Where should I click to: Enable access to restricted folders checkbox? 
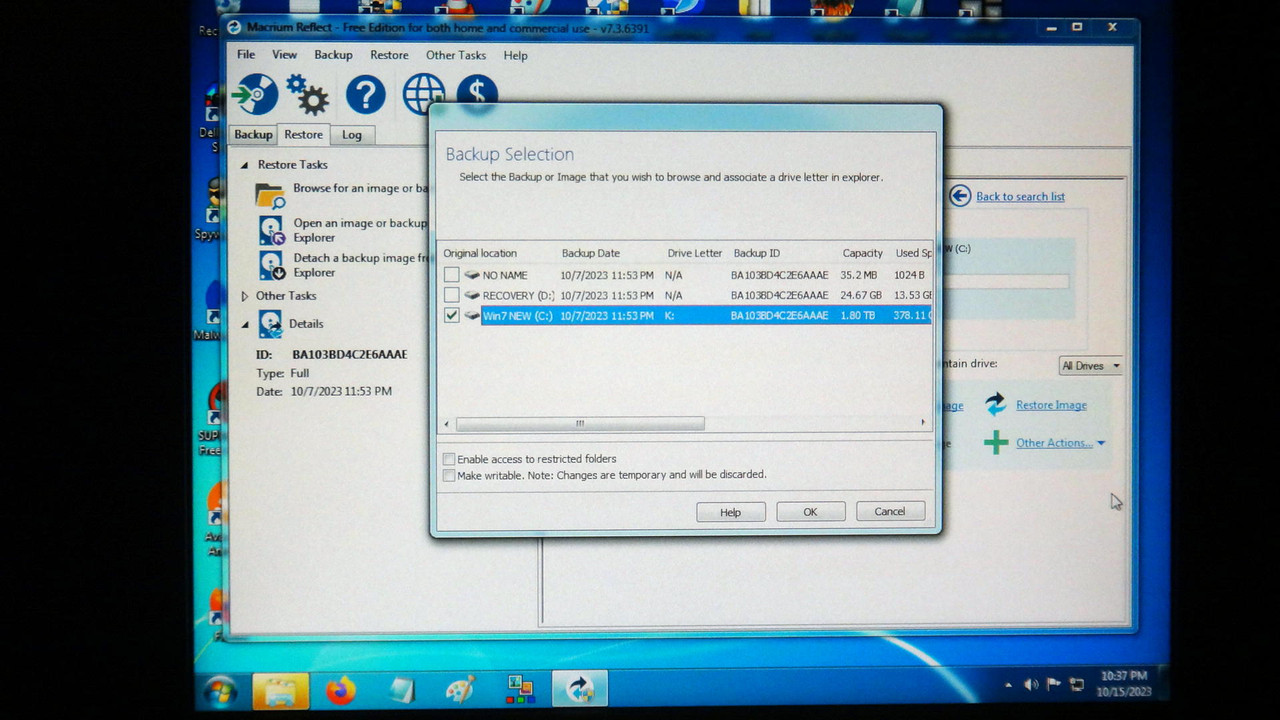click(449, 459)
